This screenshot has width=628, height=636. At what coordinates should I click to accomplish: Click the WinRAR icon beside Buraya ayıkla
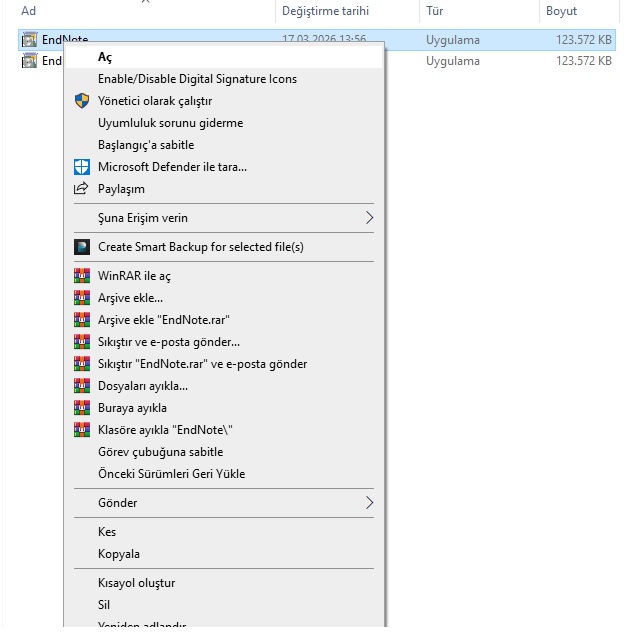(x=82, y=408)
